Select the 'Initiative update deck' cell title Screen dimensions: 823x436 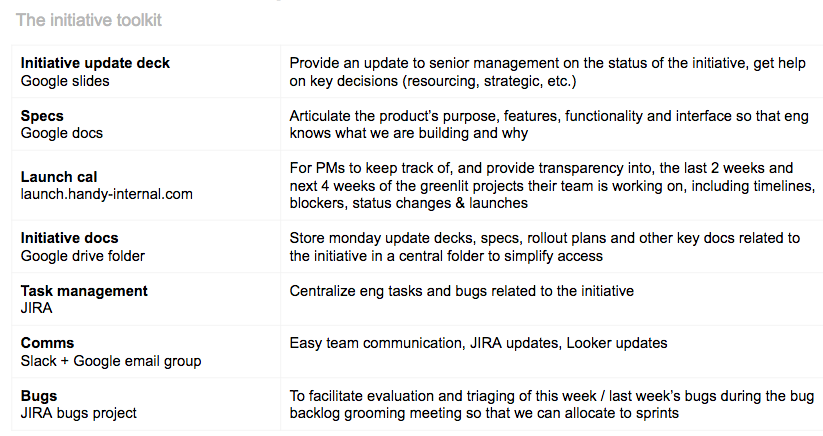(95, 63)
